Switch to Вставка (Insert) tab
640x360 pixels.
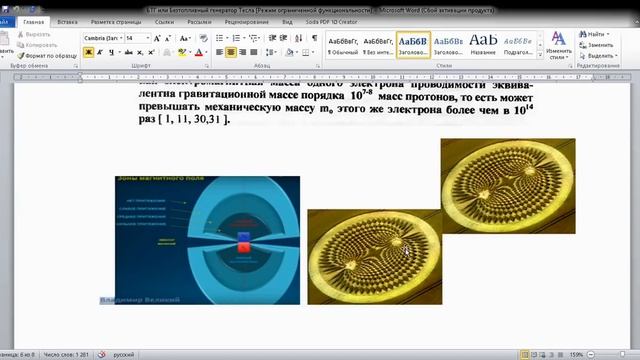tap(67, 22)
